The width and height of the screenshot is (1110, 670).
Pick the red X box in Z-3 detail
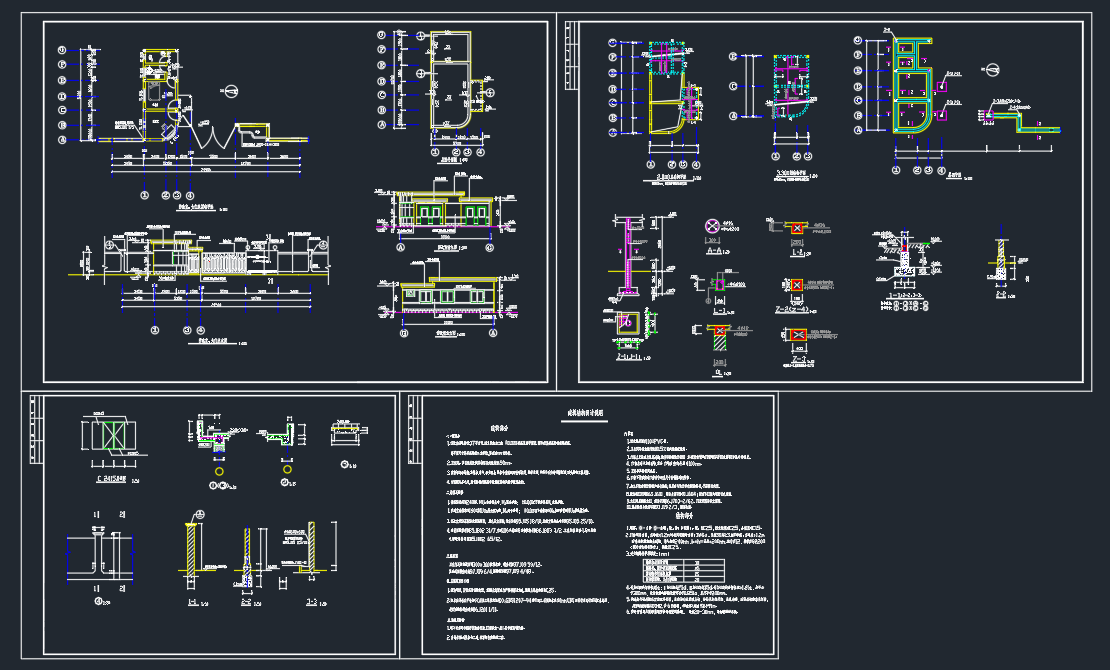[x=797, y=335]
